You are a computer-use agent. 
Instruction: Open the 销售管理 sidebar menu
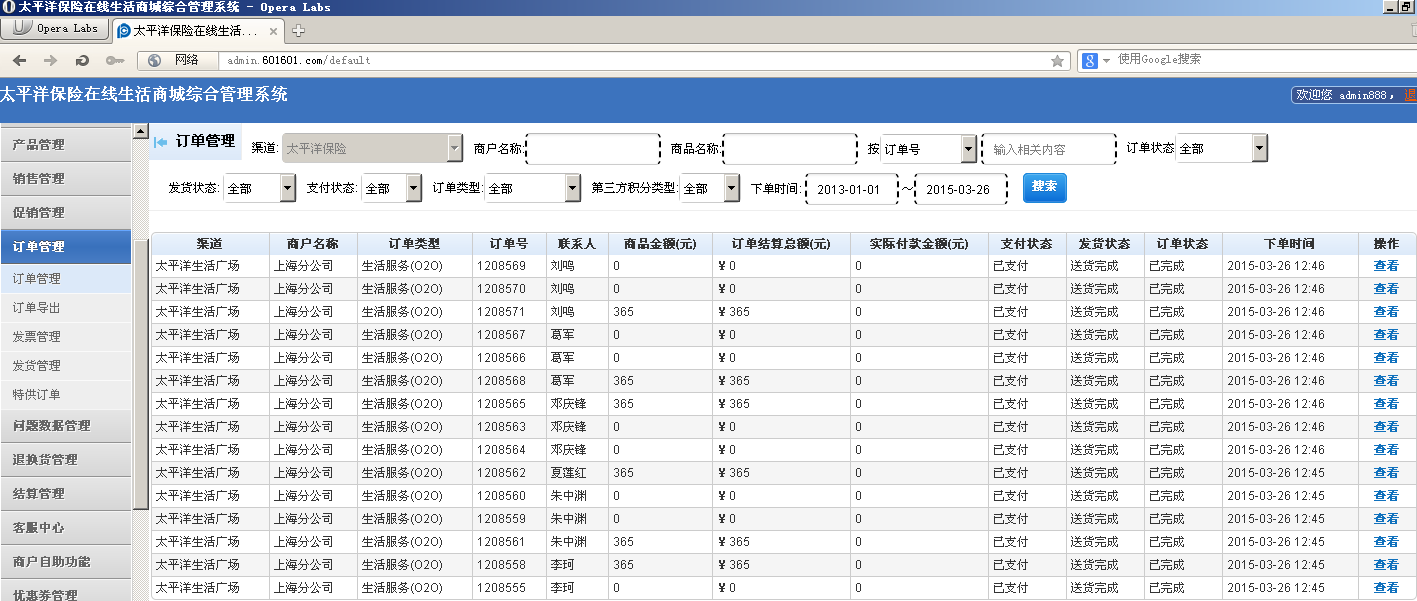point(65,178)
